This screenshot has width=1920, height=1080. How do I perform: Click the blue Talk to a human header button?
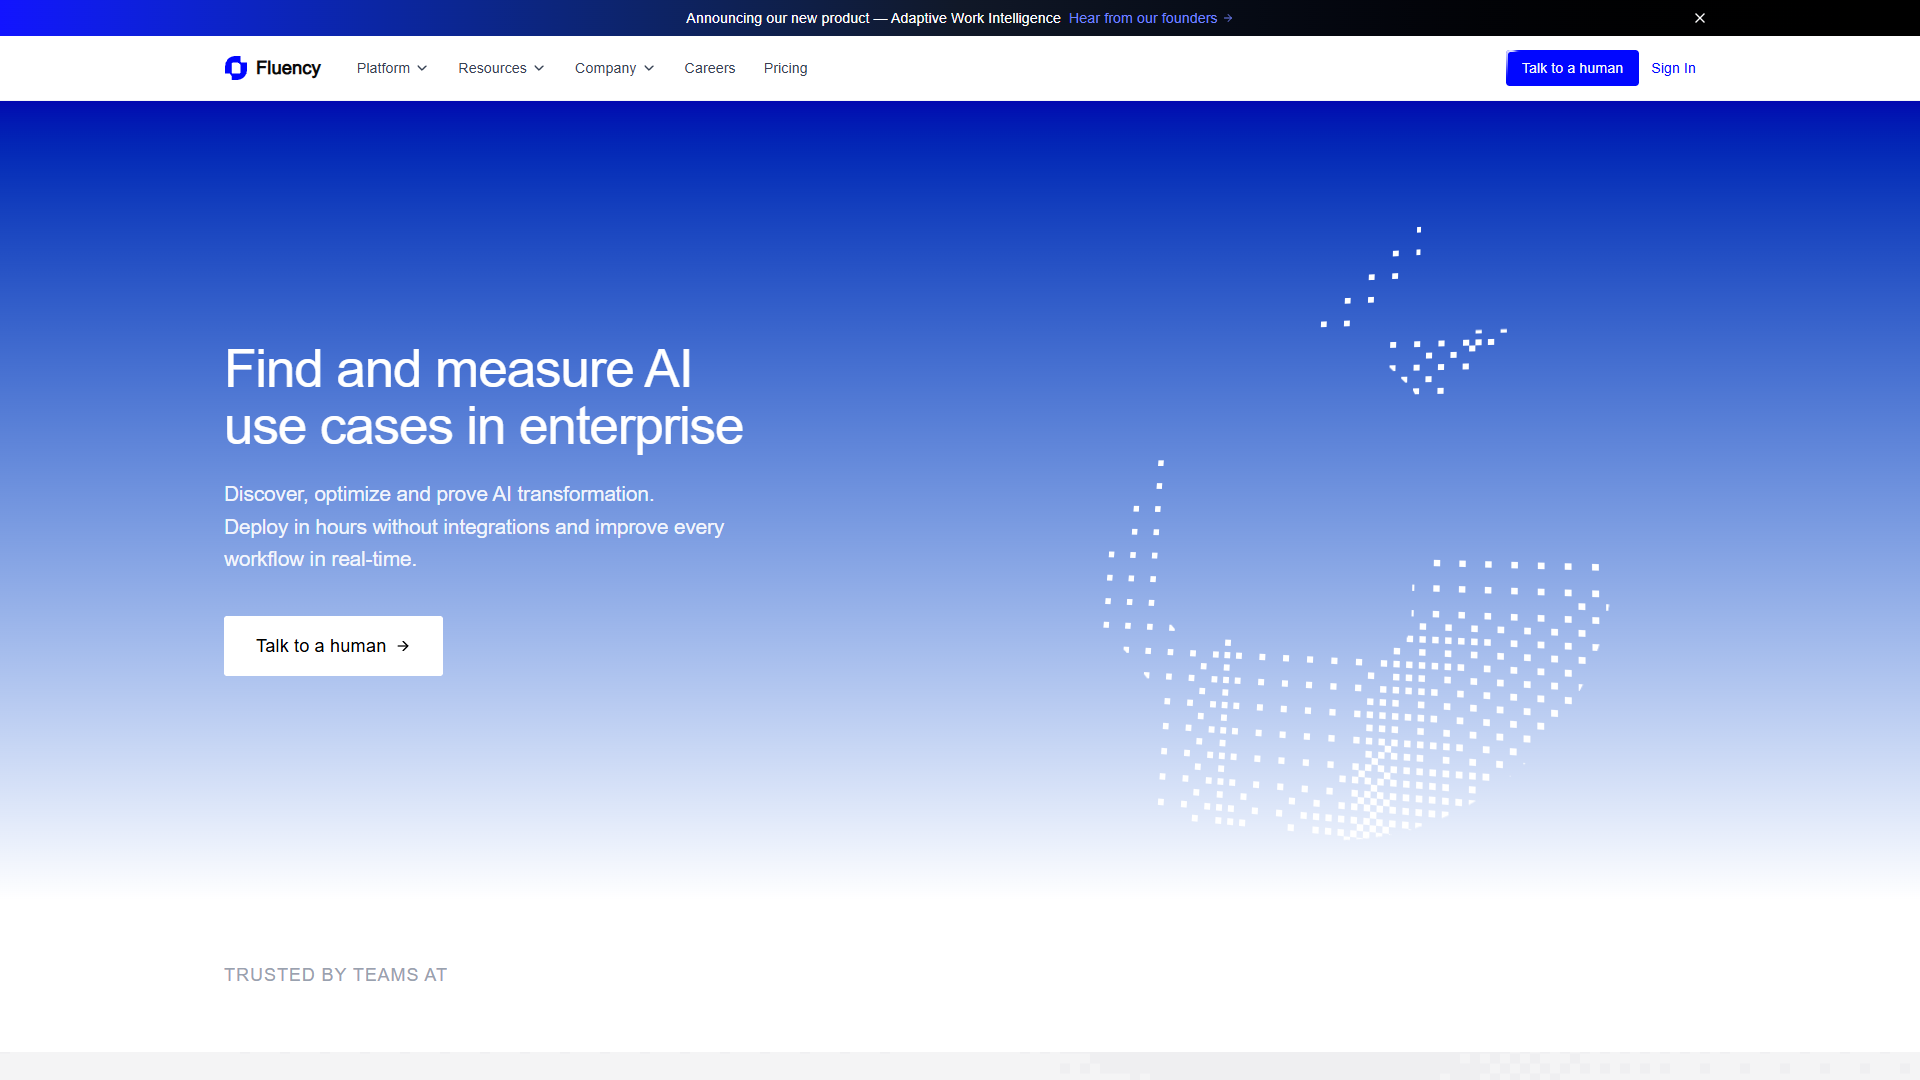[1572, 68]
